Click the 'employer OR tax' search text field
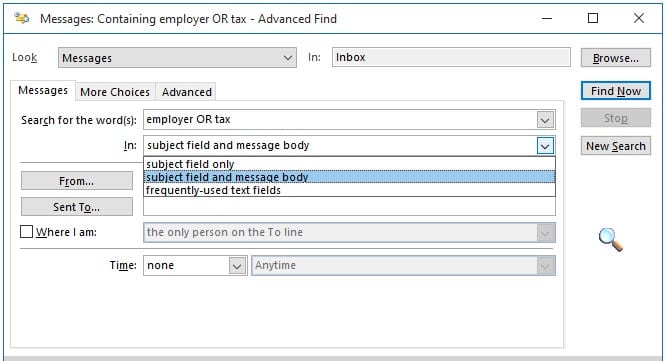The width and height of the screenshot is (666, 361). click(340, 120)
